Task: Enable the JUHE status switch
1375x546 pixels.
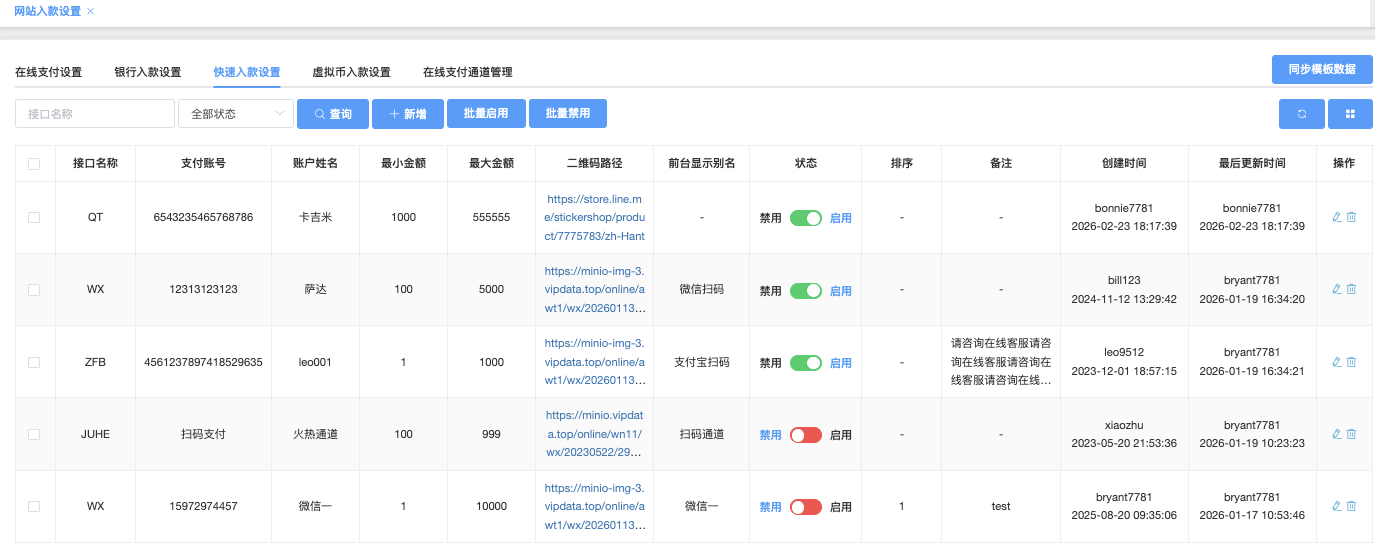Action: click(805, 435)
